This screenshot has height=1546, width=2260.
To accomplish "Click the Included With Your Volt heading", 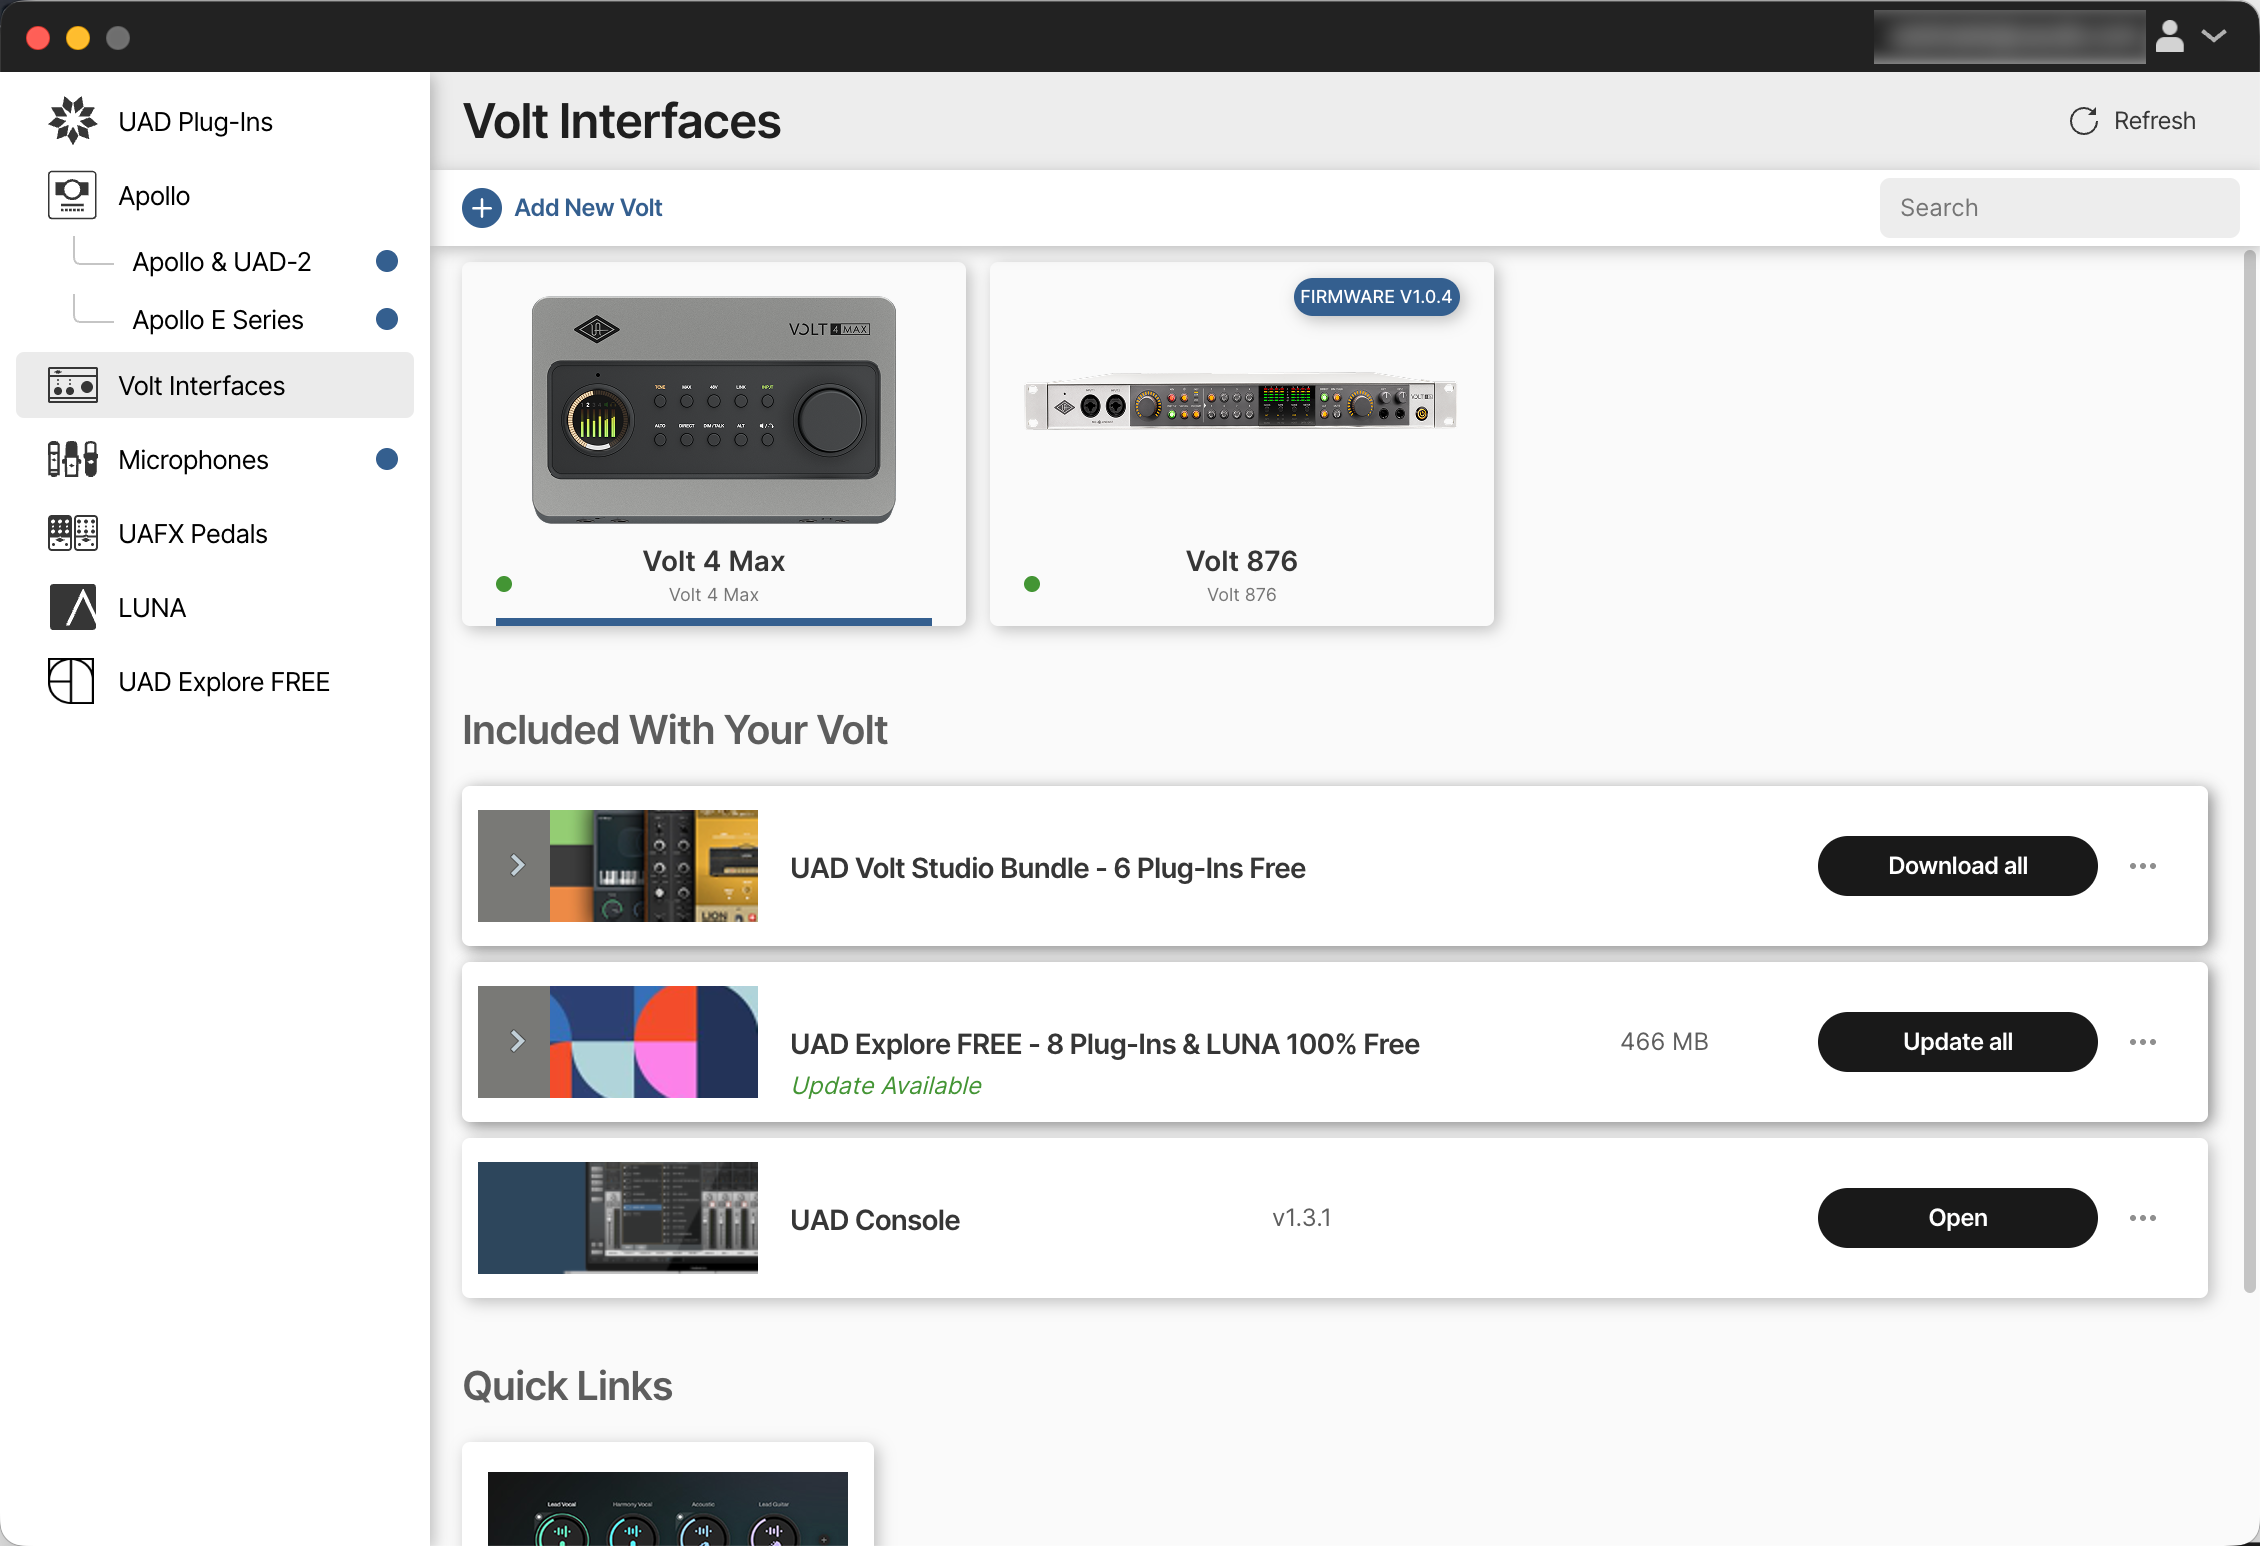I will tap(675, 730).
